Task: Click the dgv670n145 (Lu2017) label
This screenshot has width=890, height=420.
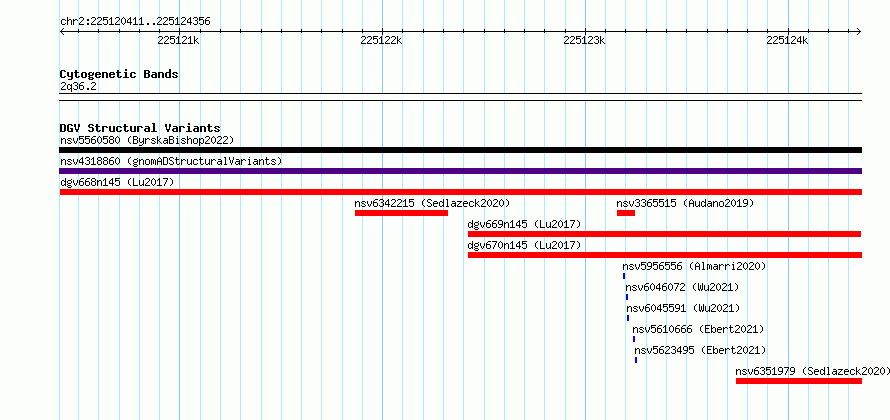Action: [x=524, y=245]
